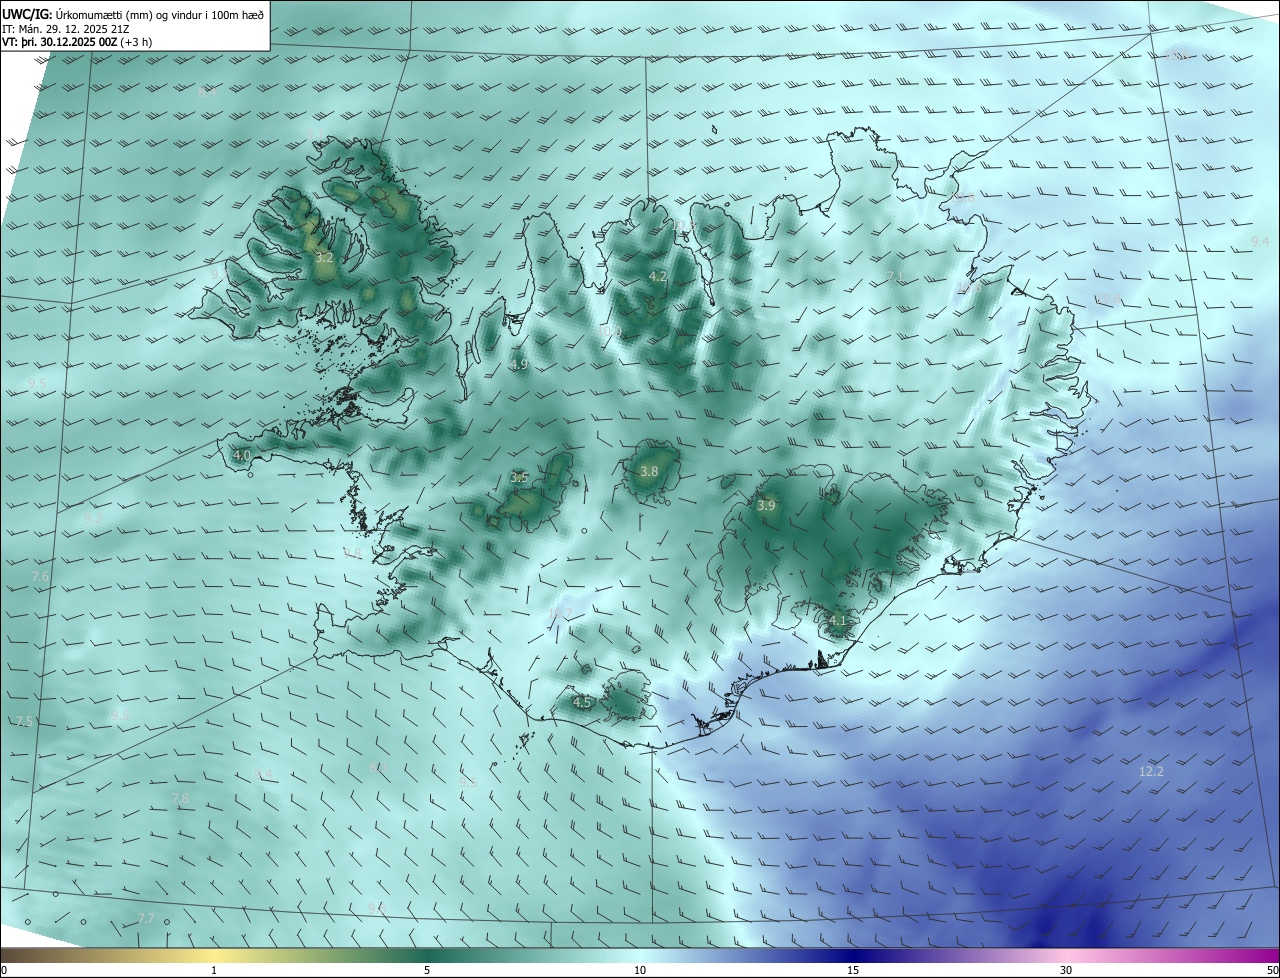Click the 1 tick on the color scale
The height and width of the screenshot is (978, 1280).
pyautogui.click(x=214, y=970)
